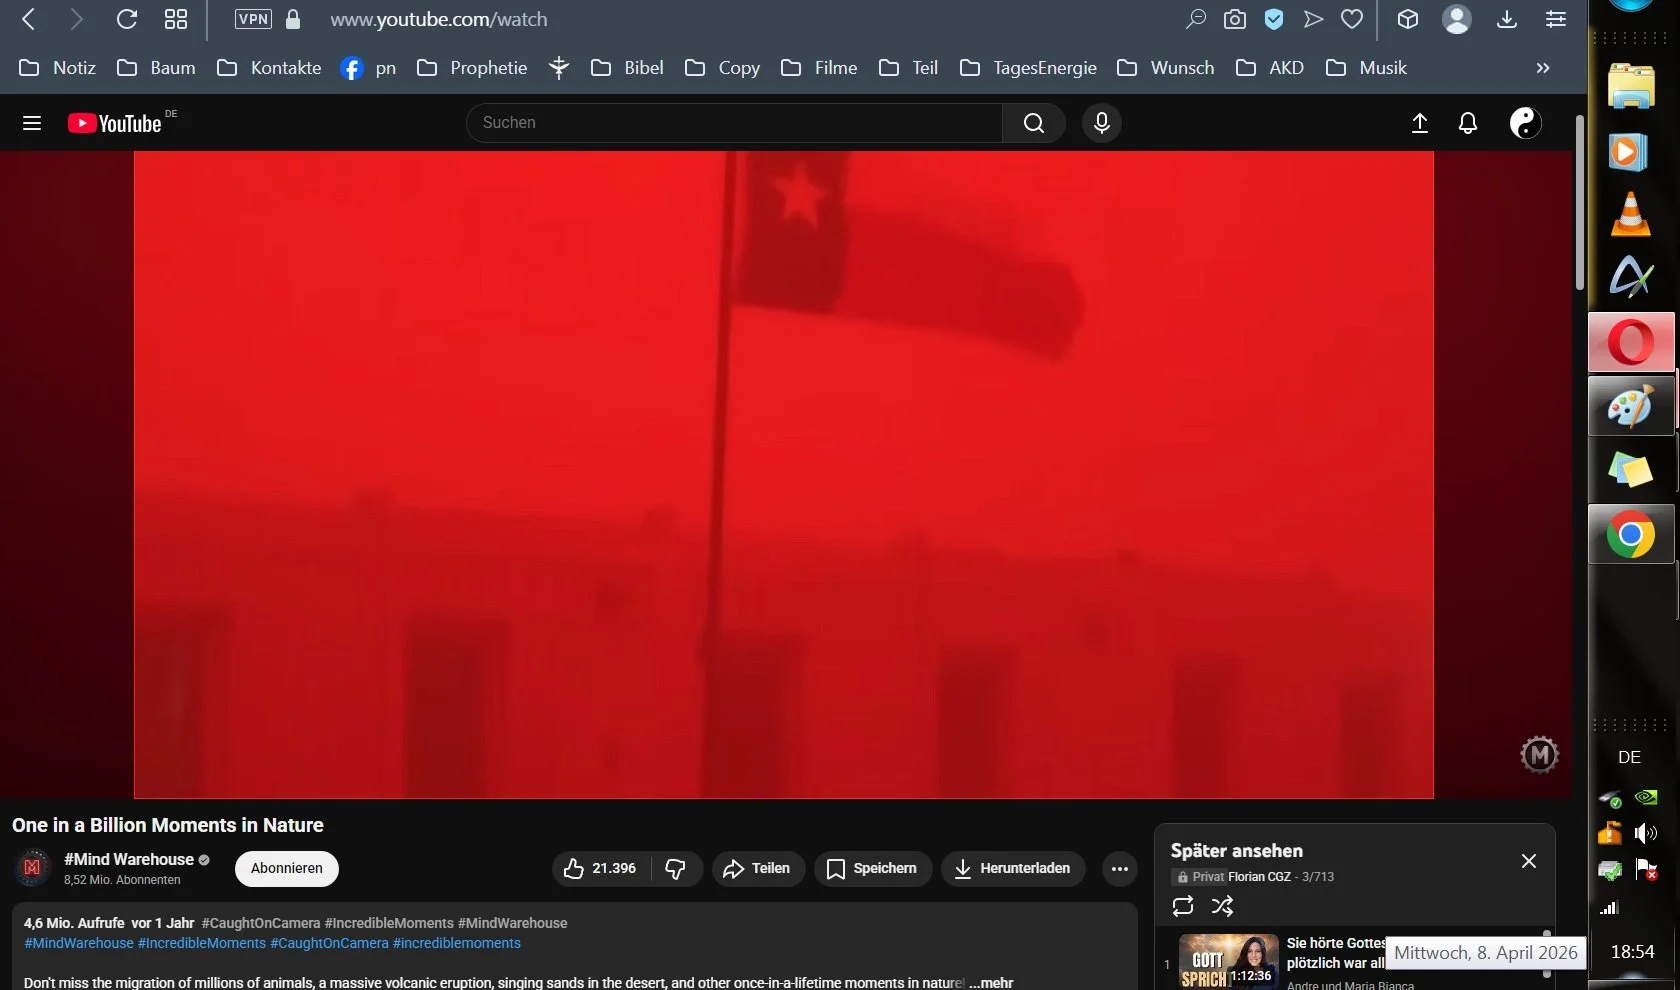The width and height of the screenshot is (1680, 990).
Task: Open the browser find-in-page magnifier icon
Action: 1195,19
